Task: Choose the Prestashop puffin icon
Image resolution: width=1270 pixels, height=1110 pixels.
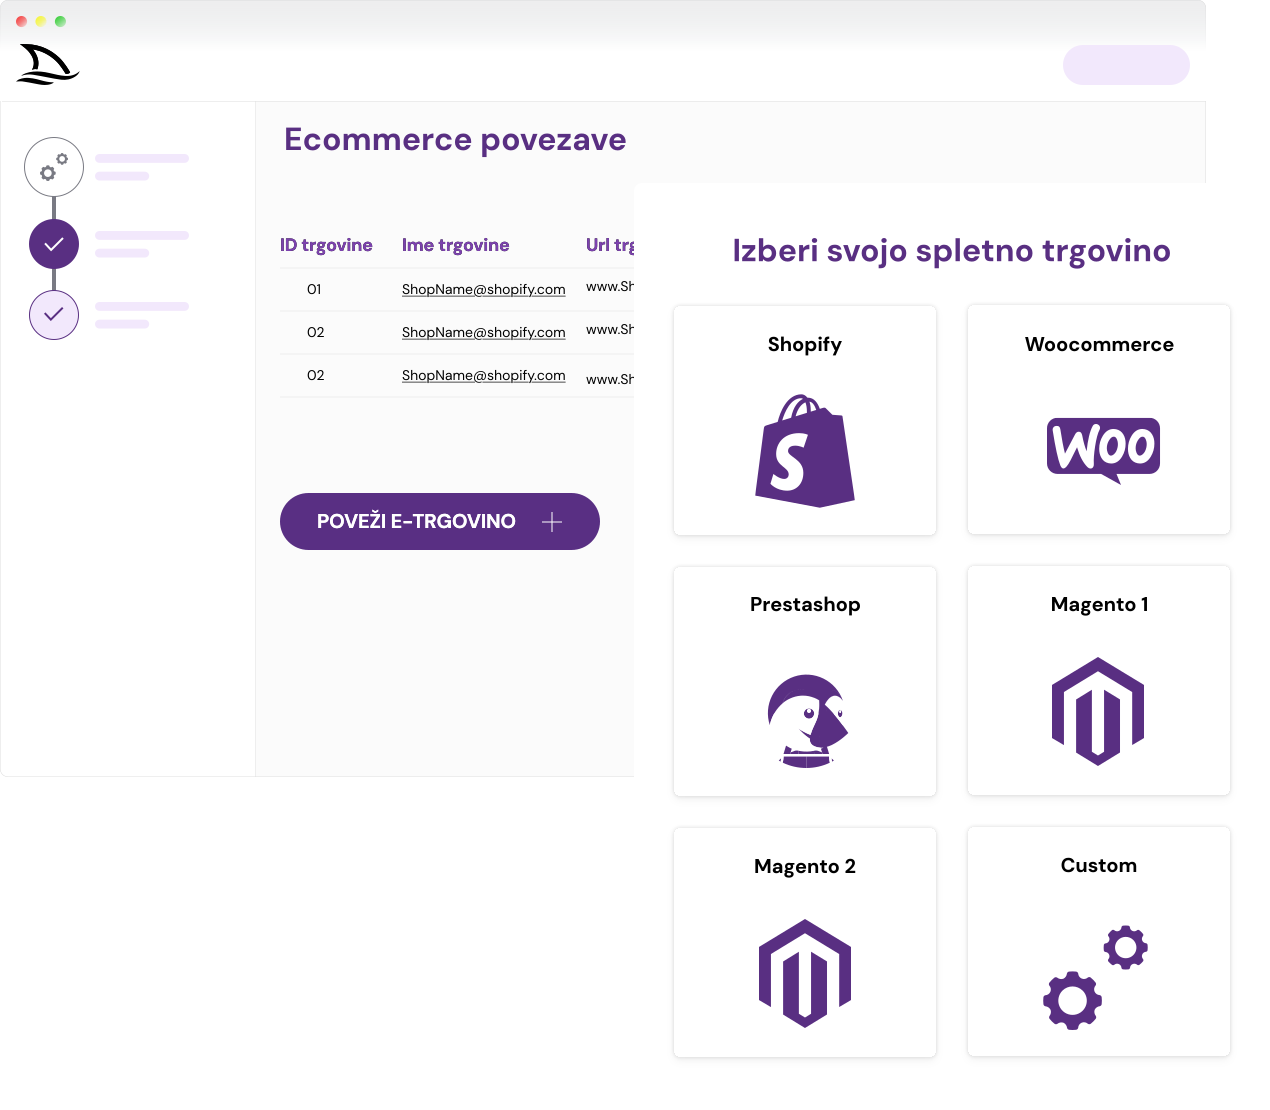Action: point(807,720)
